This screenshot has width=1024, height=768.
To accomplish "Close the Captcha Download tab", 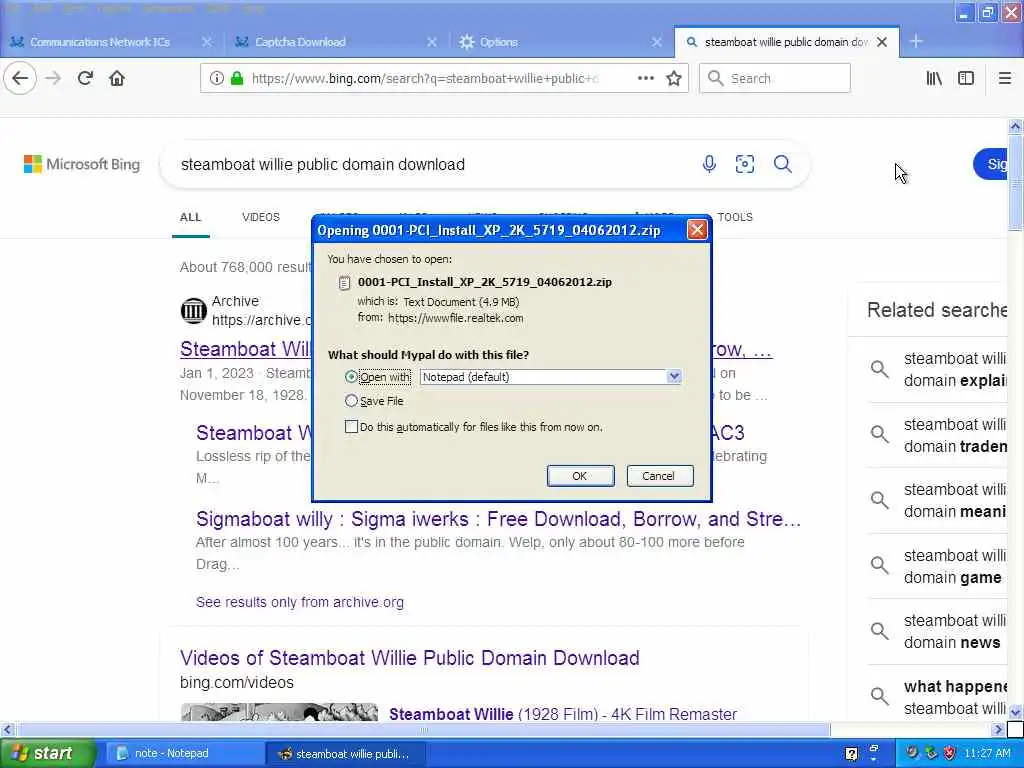I will 432,42.
